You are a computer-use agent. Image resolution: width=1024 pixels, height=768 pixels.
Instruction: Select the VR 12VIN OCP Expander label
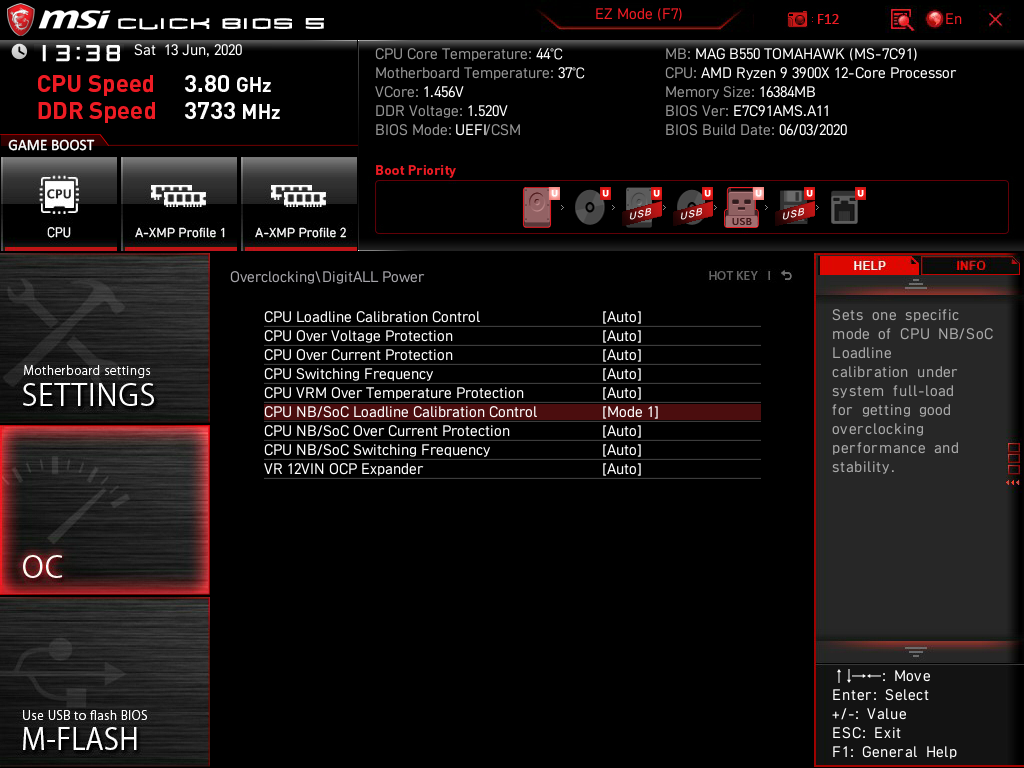pyautogui.click(x=343, y=469)
